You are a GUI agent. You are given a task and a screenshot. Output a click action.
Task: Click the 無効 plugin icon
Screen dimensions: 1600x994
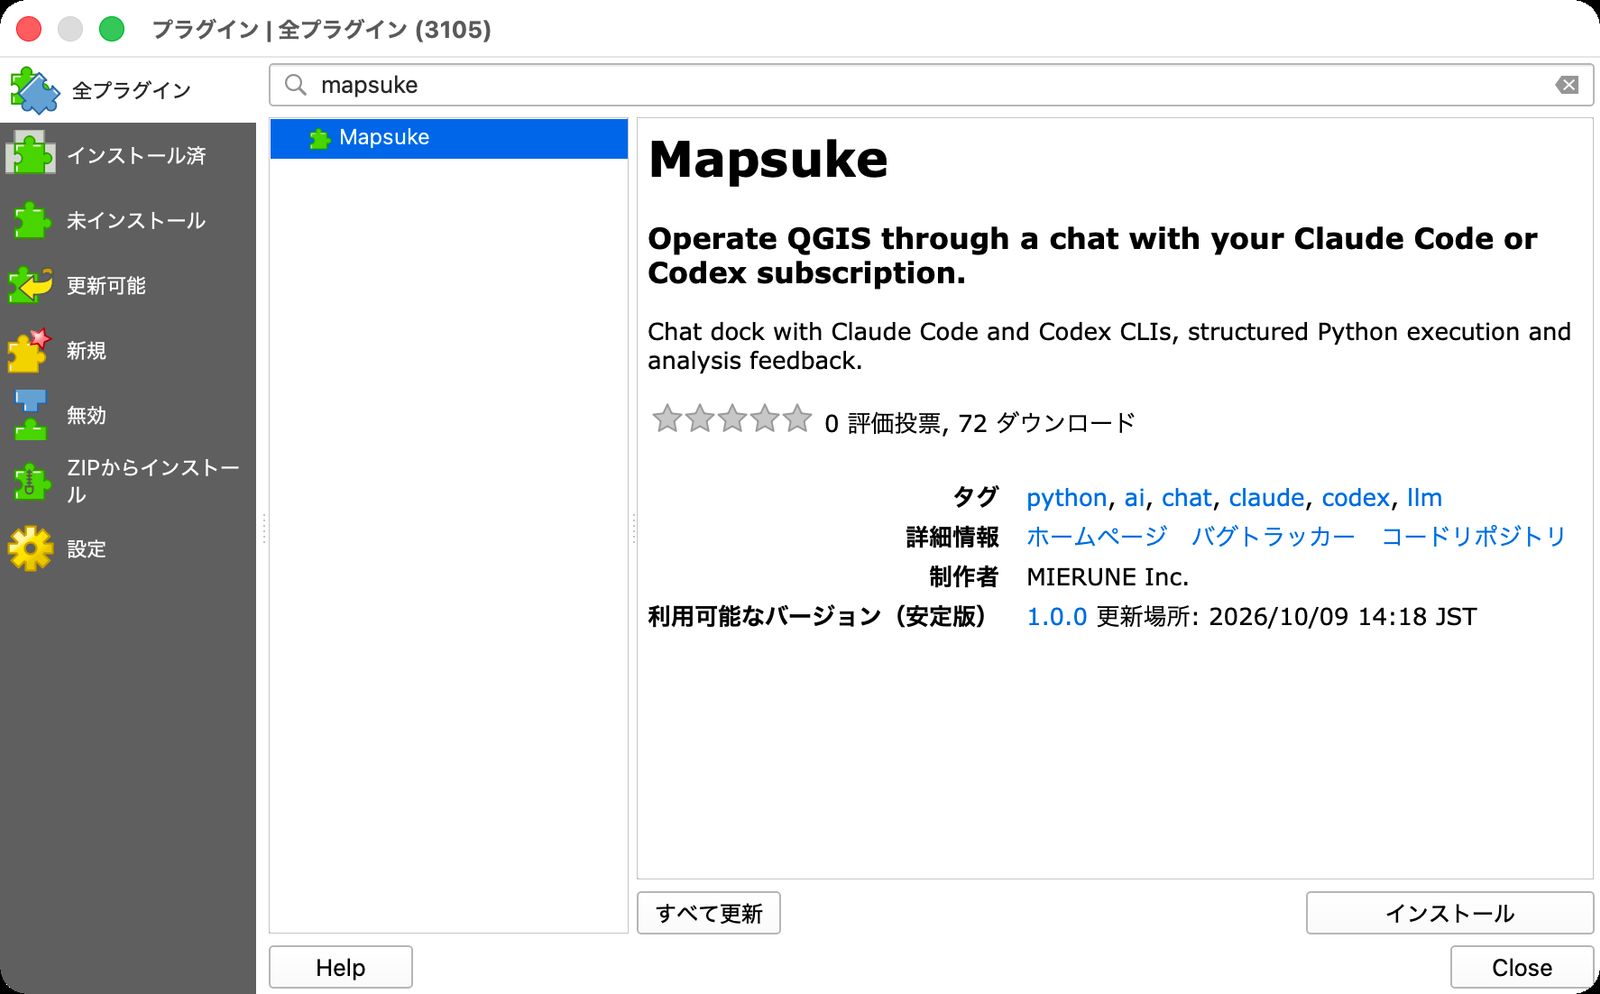[30, 415]
